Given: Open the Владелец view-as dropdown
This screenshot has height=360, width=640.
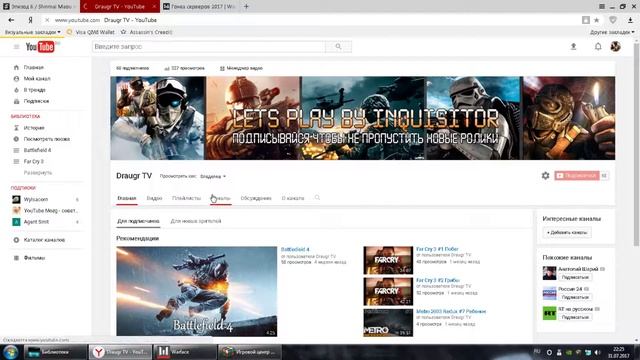Looking at the screenshot, I should click(x=213, y=176).
